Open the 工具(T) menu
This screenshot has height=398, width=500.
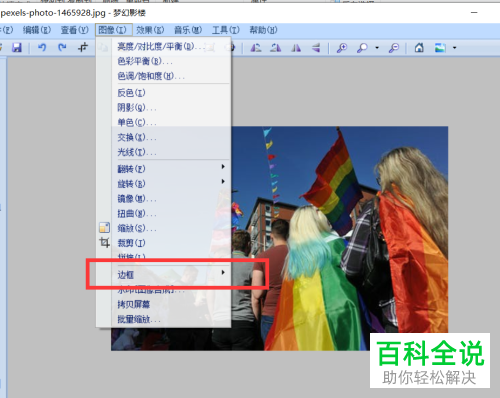(x=226, y=30)
